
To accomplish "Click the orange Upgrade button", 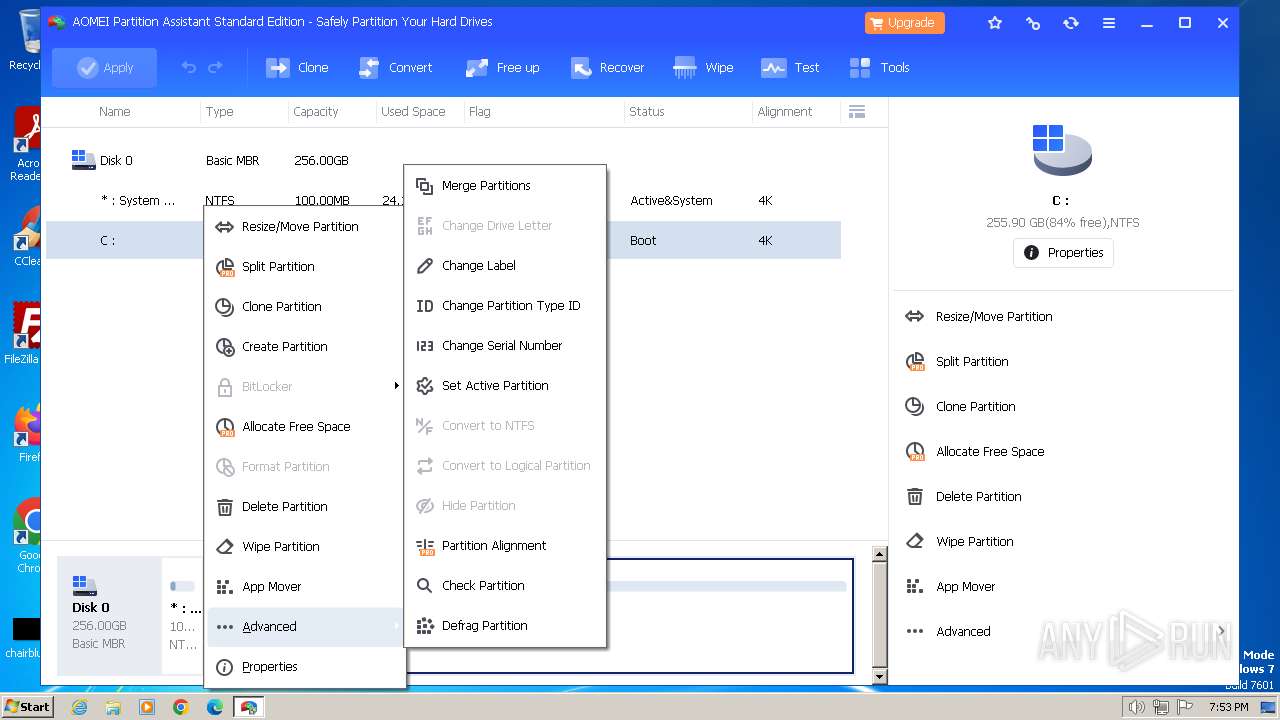I will click(904, 23).
